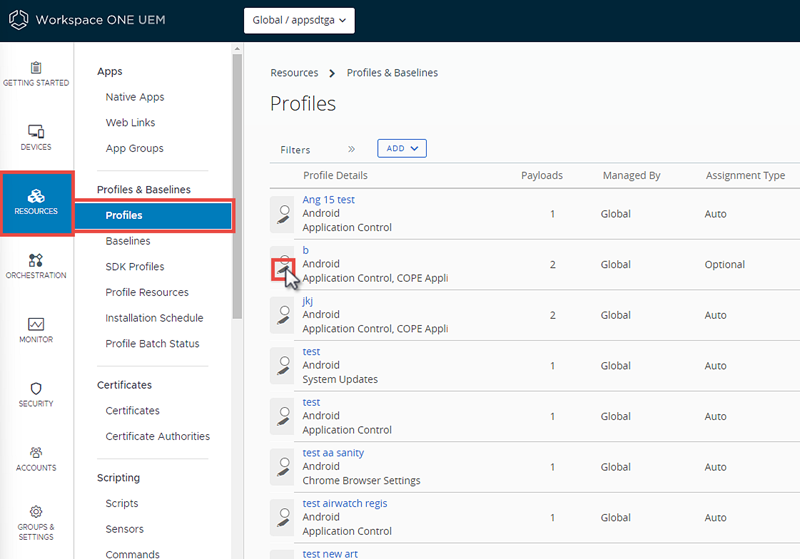This screenshot has width=800, height=559.
Task: Click the Optional assignment type cell
Action: coord(724,264)
